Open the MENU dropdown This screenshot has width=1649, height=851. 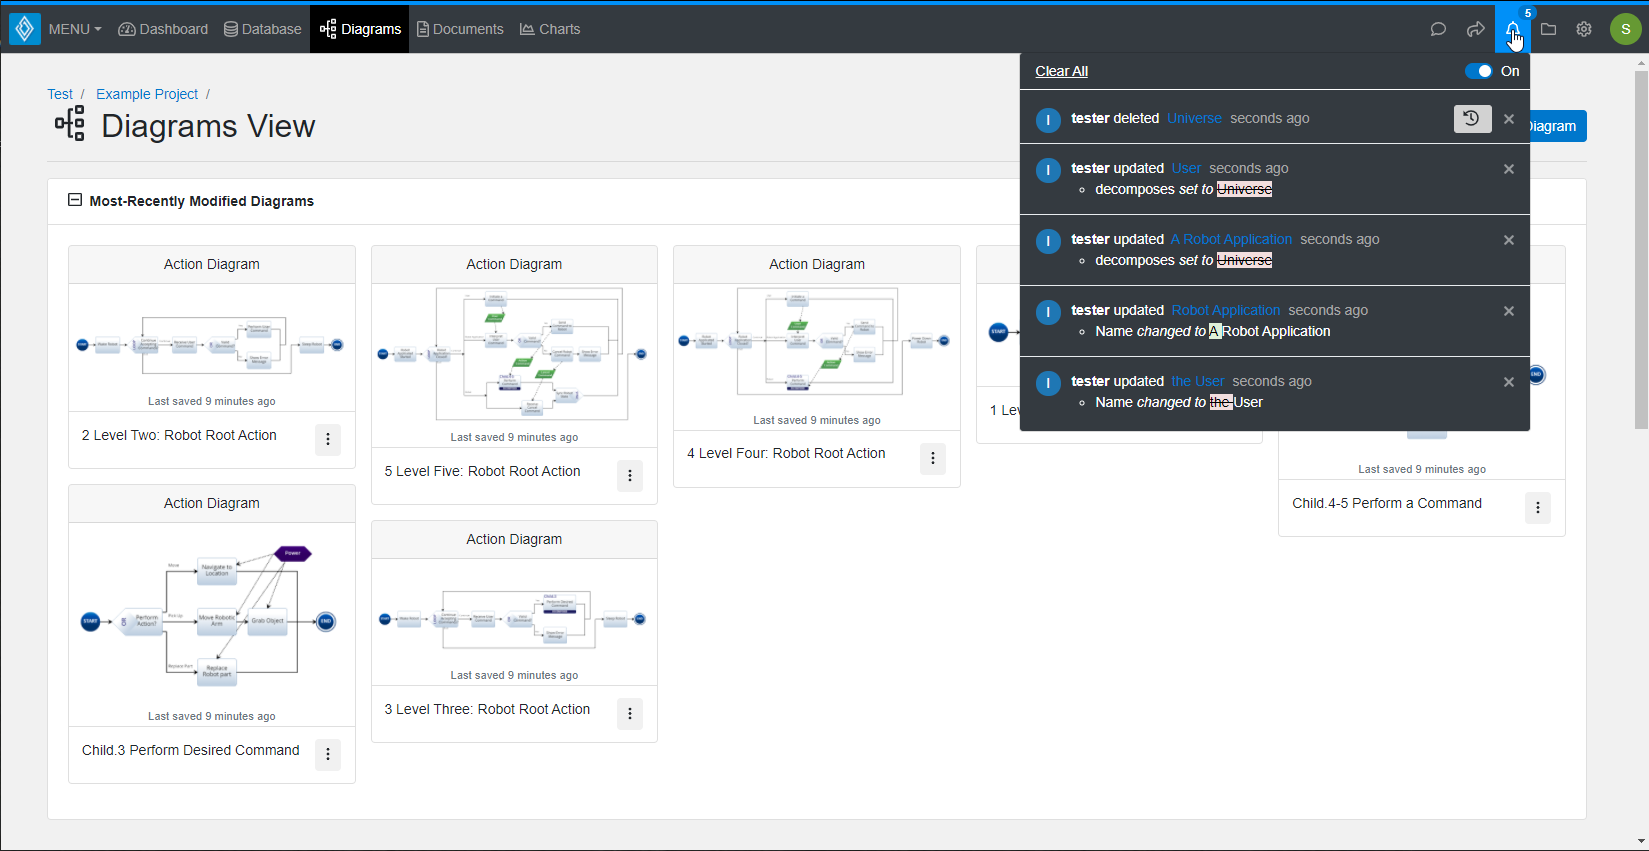pos(74,29)
